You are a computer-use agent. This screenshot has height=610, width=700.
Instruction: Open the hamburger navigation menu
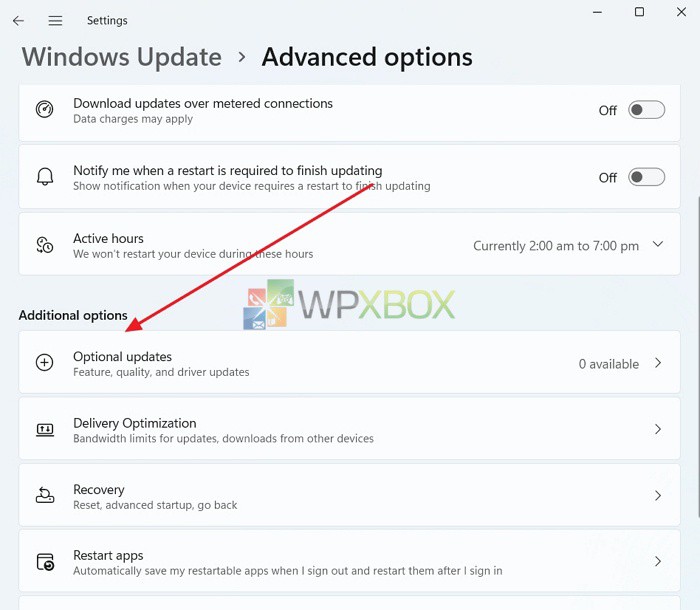[x=55, y=21]
